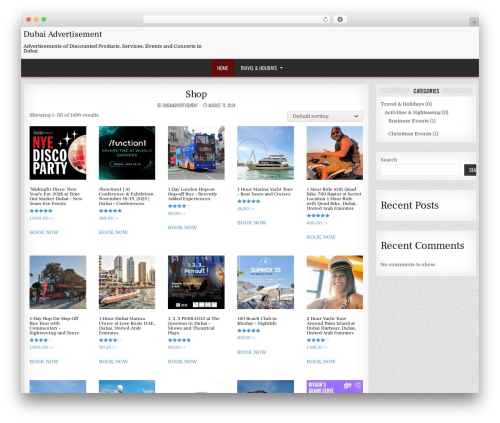Click the Business Events category link
The image size is (500, 423).
(x=408, y=121)
